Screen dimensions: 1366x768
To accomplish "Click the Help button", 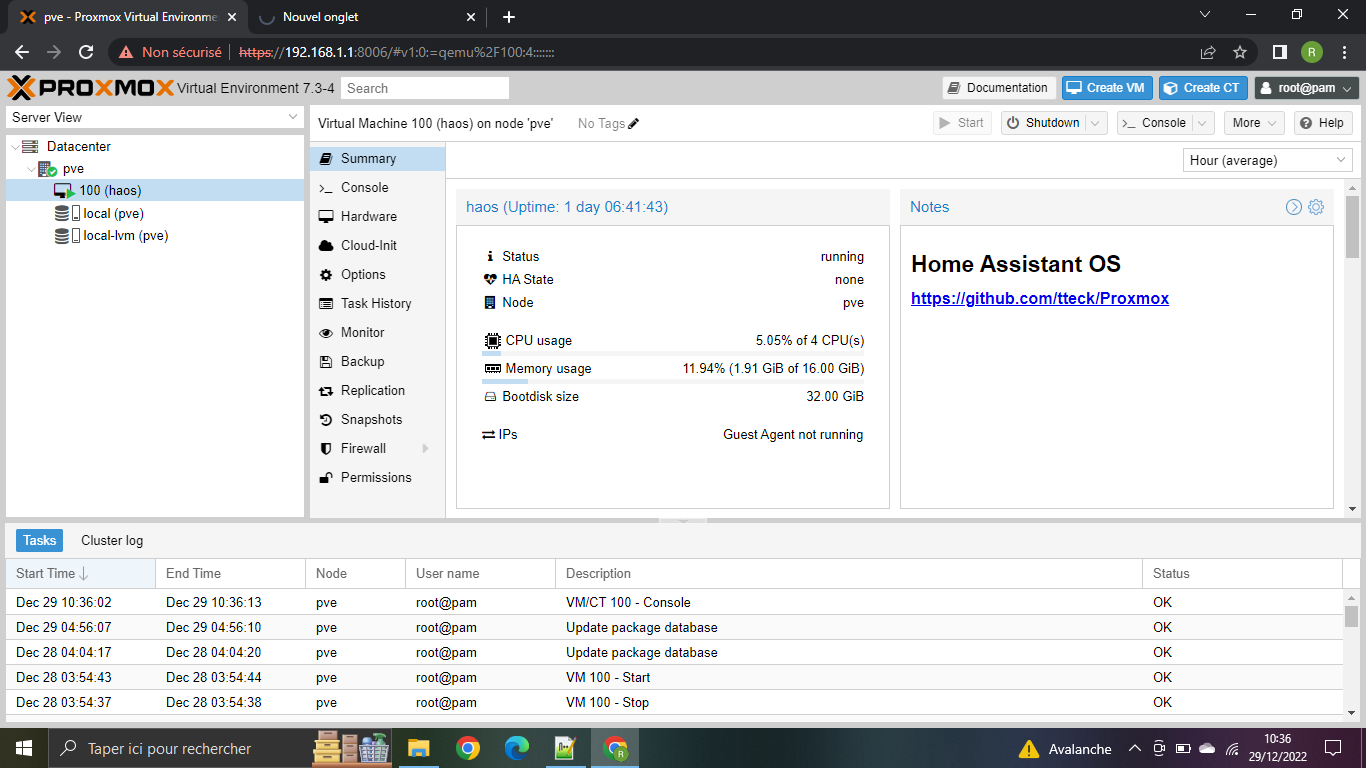I will point(1323,123).
